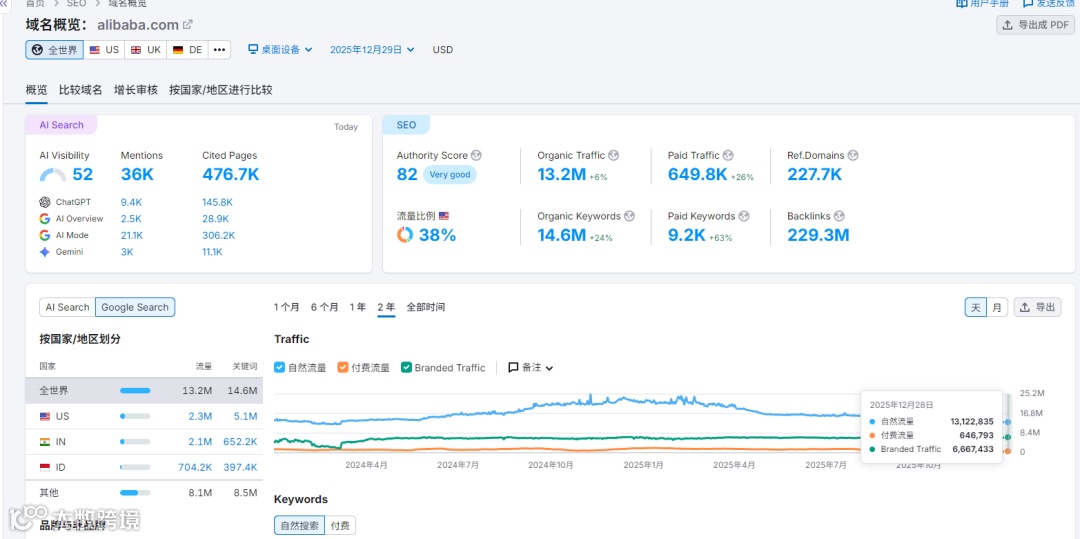Select the 全部时间 time range
Screen dimensions: 1080x539
tap(426, 308)
